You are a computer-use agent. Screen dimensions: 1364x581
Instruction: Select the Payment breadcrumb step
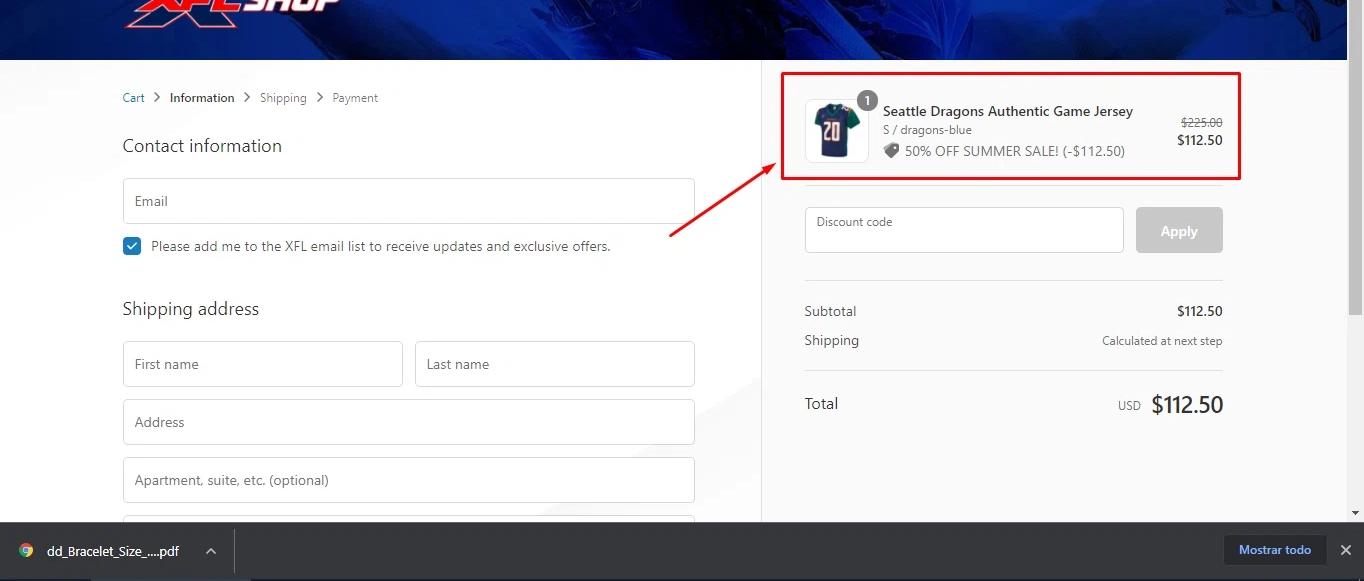coord(355,98)
